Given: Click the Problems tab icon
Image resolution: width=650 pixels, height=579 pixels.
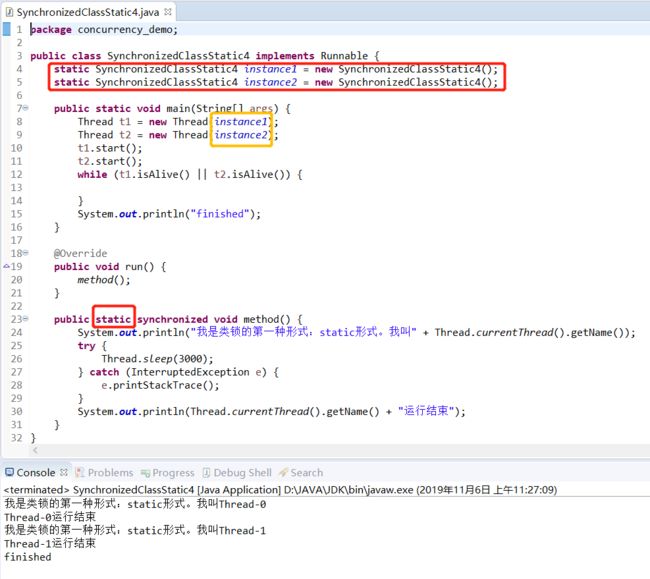Looking at the screenshot, I should pos(80,472).
